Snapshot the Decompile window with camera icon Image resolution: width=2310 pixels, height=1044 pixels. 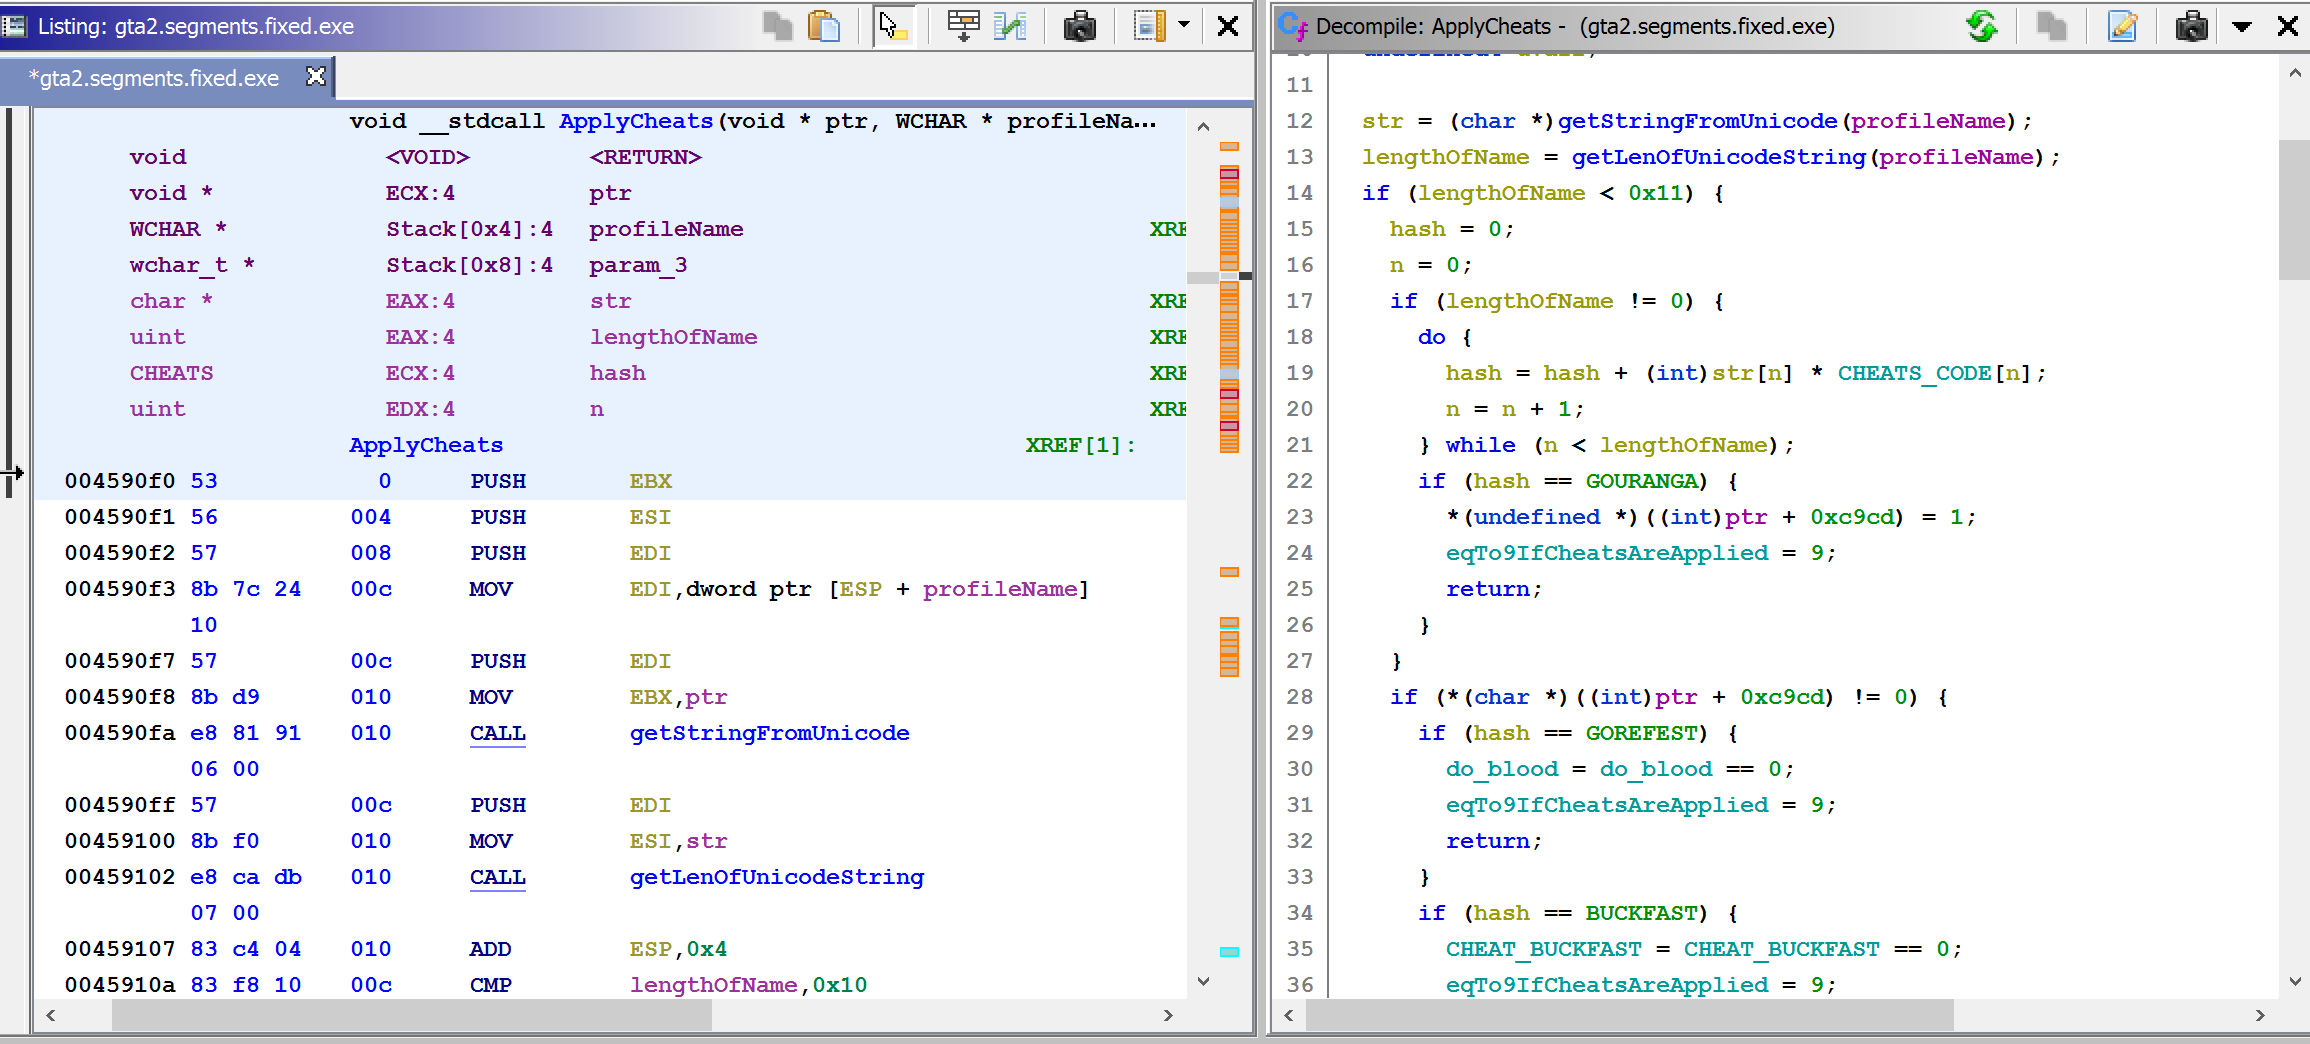[2191, 26]
